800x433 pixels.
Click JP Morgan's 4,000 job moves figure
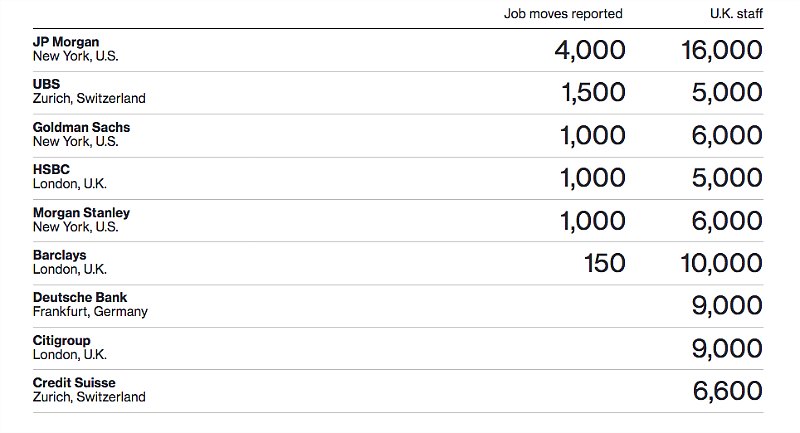coord(589,50)
